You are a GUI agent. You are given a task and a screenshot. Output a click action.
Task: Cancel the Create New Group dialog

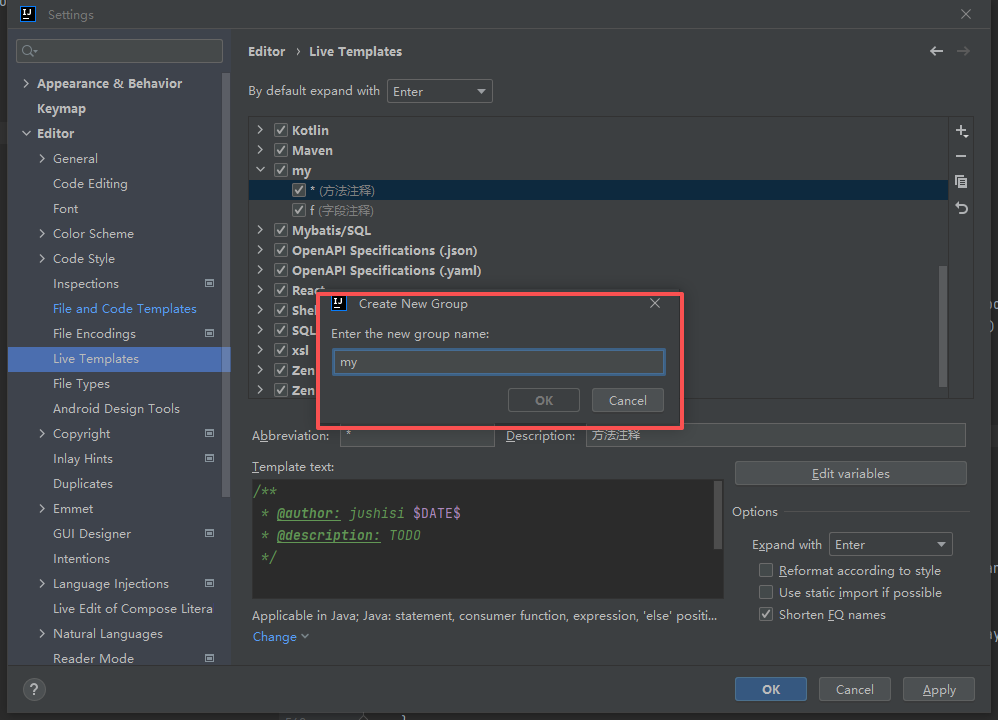pyautogui.click(x=628, y=400)
